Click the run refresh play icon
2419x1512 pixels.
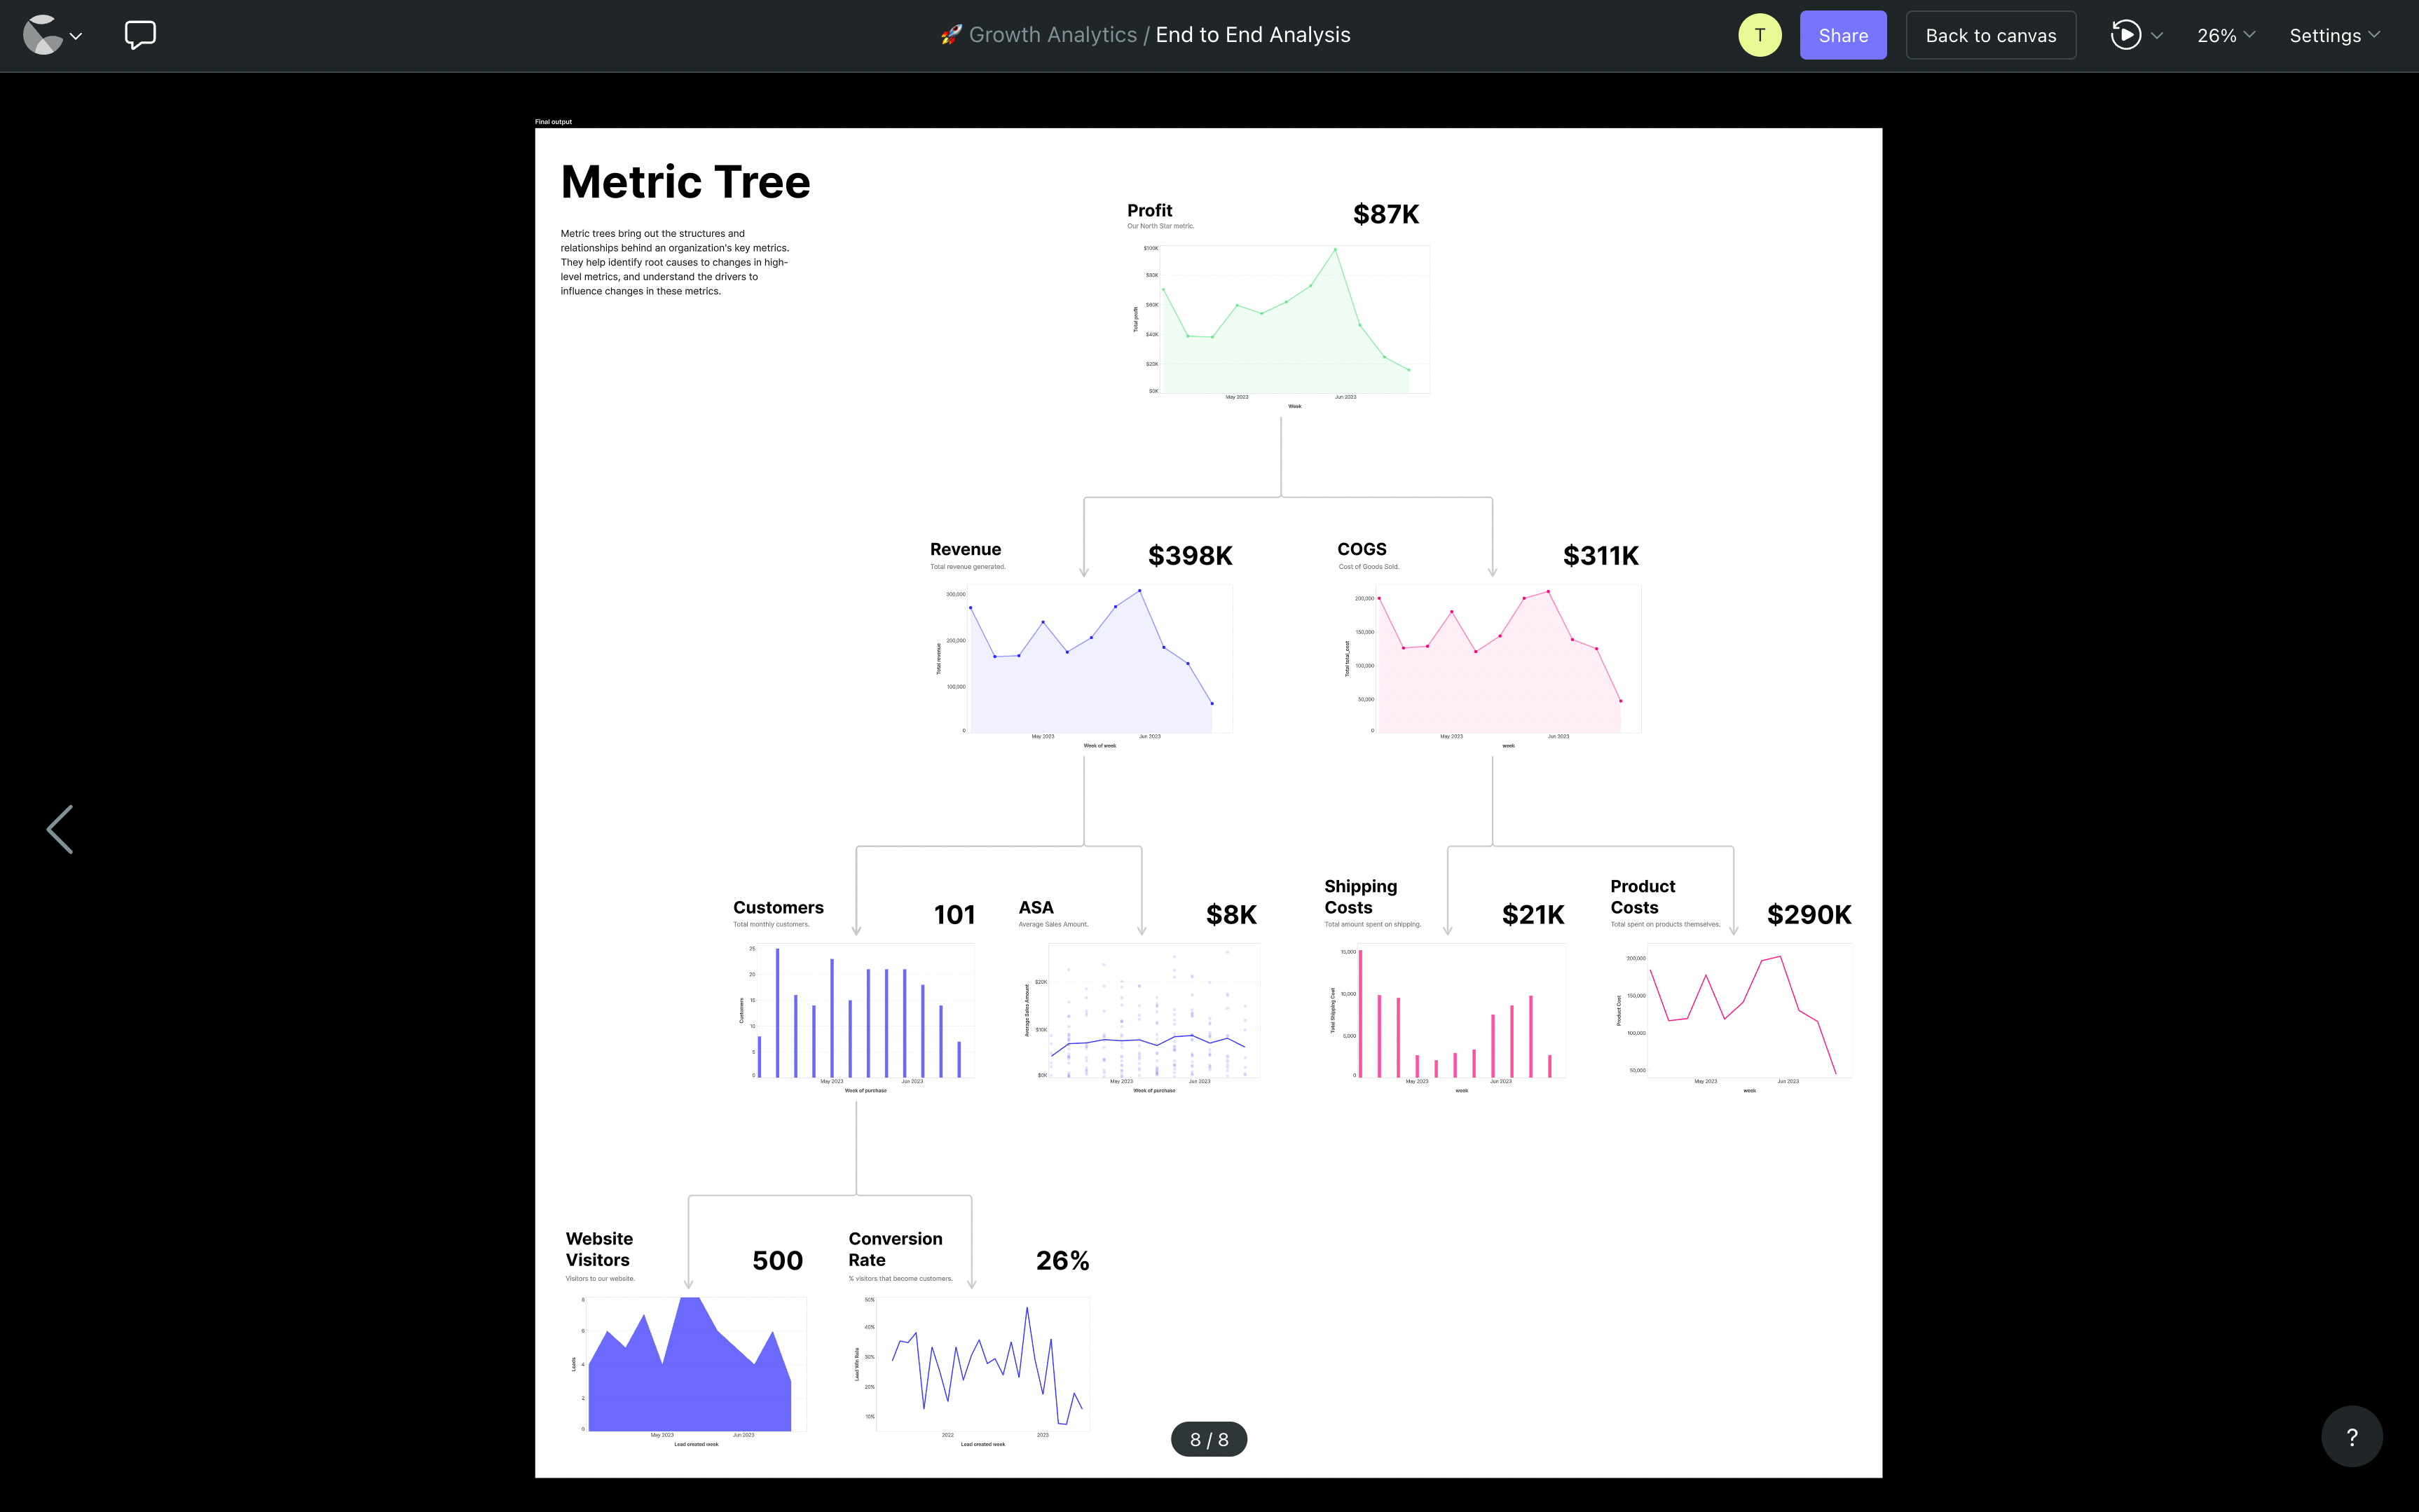2125,35
